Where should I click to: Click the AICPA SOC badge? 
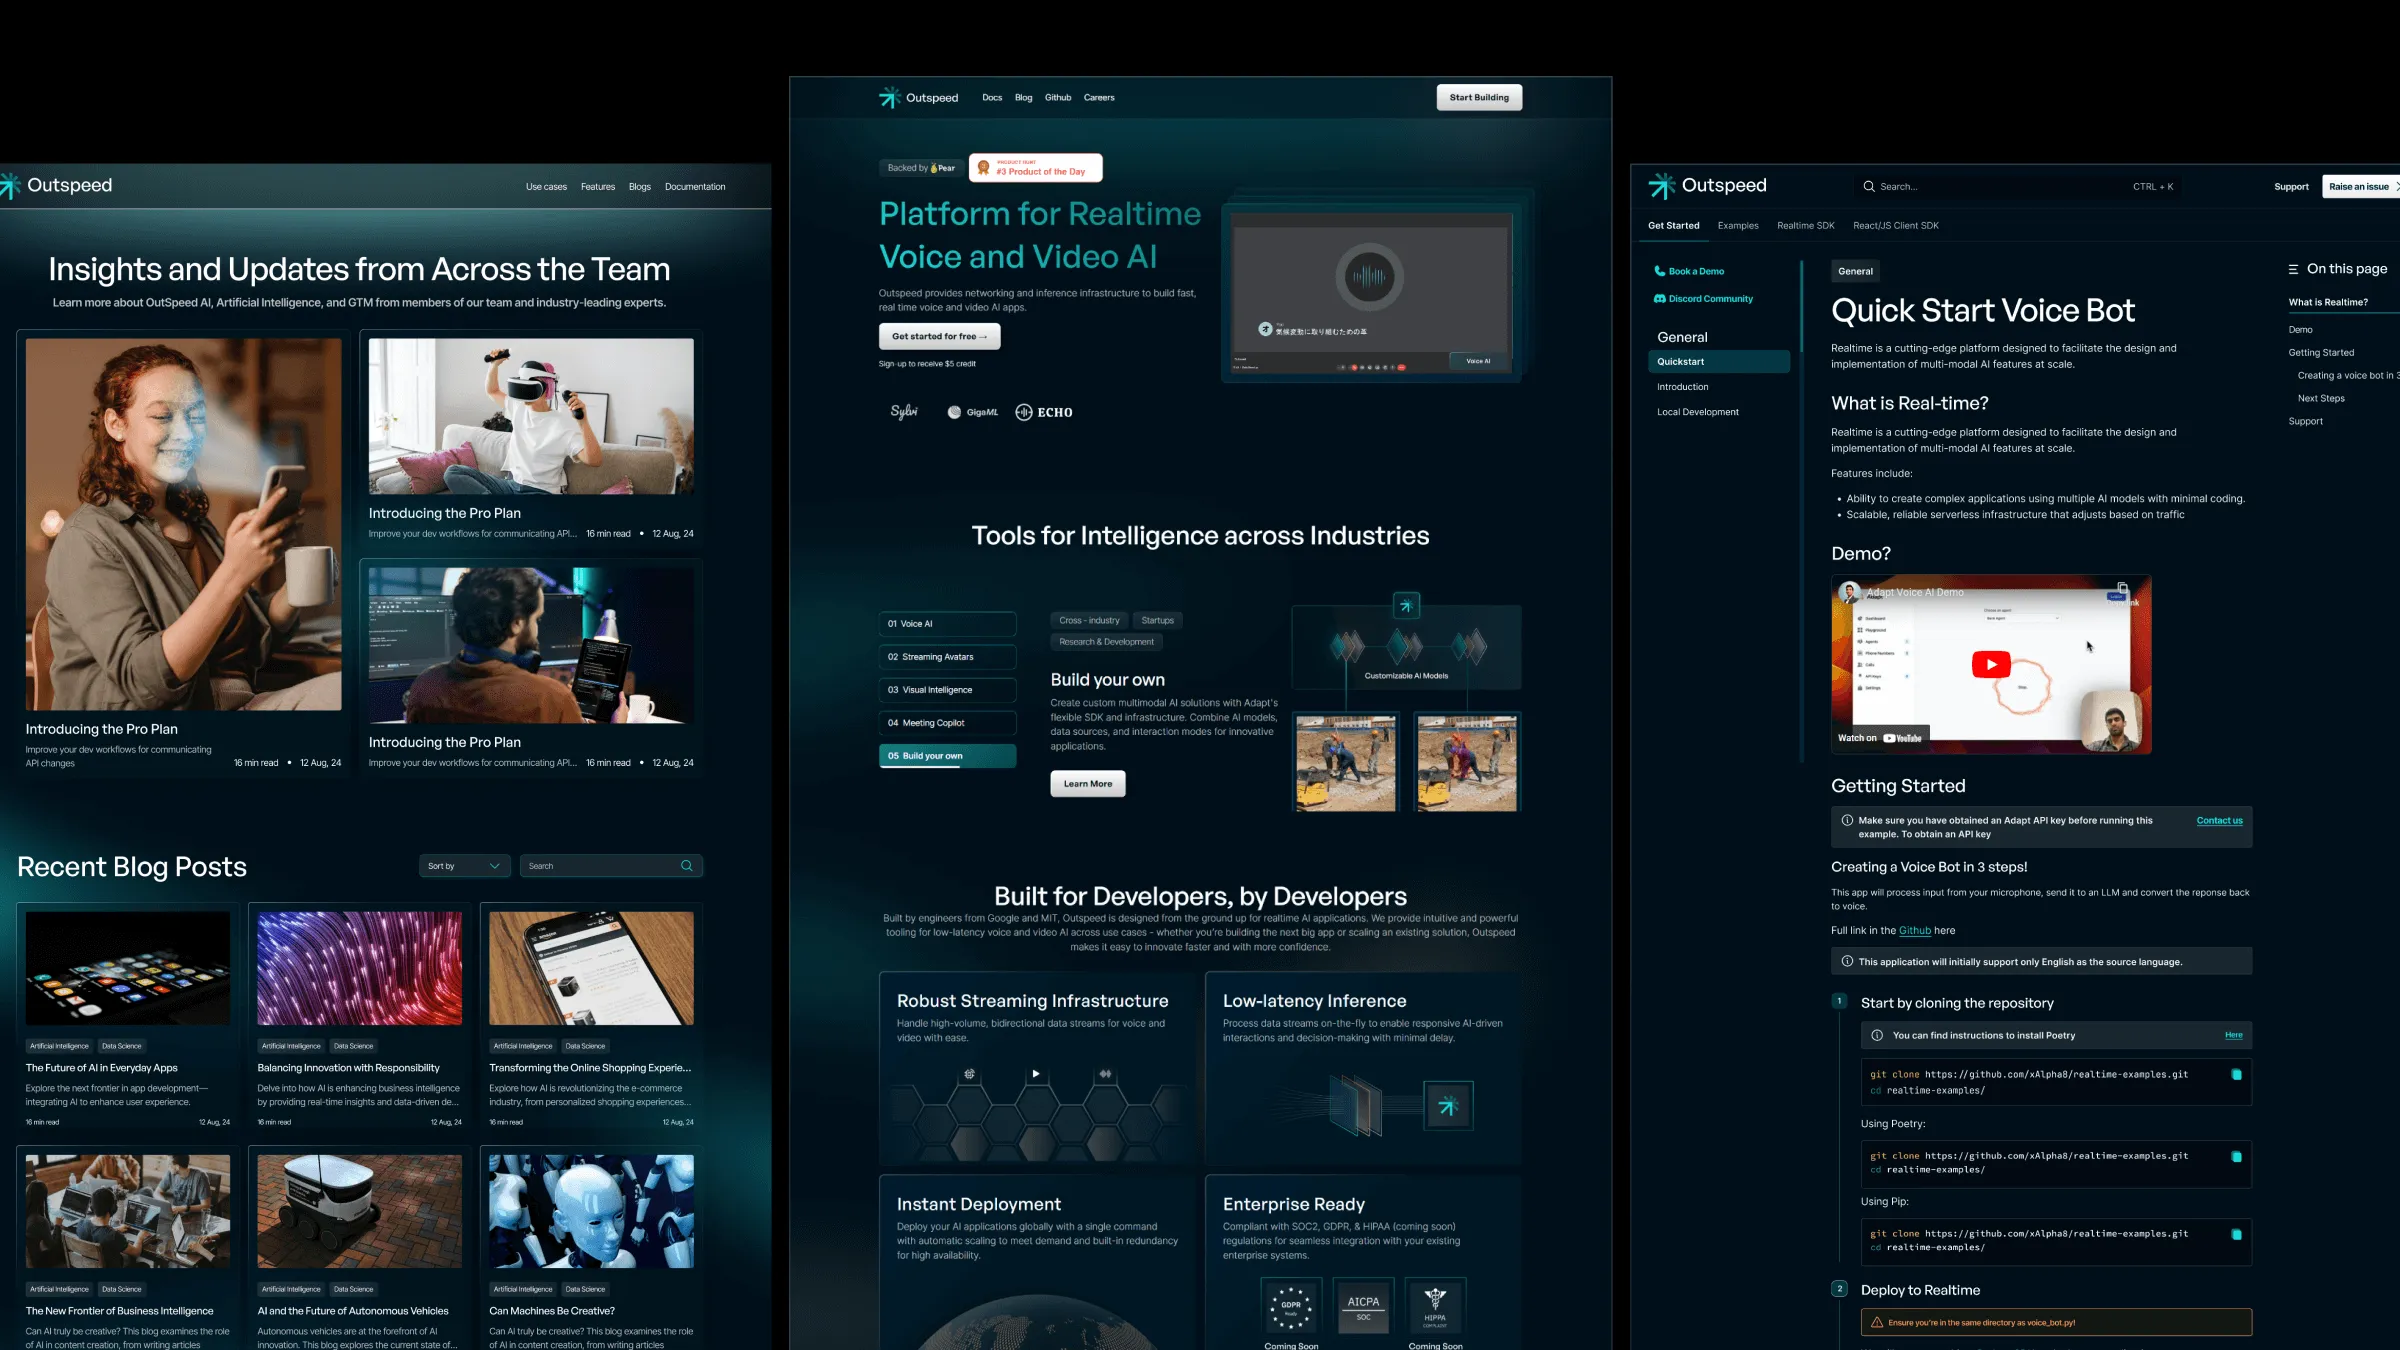click(x=1363, y=1306)
